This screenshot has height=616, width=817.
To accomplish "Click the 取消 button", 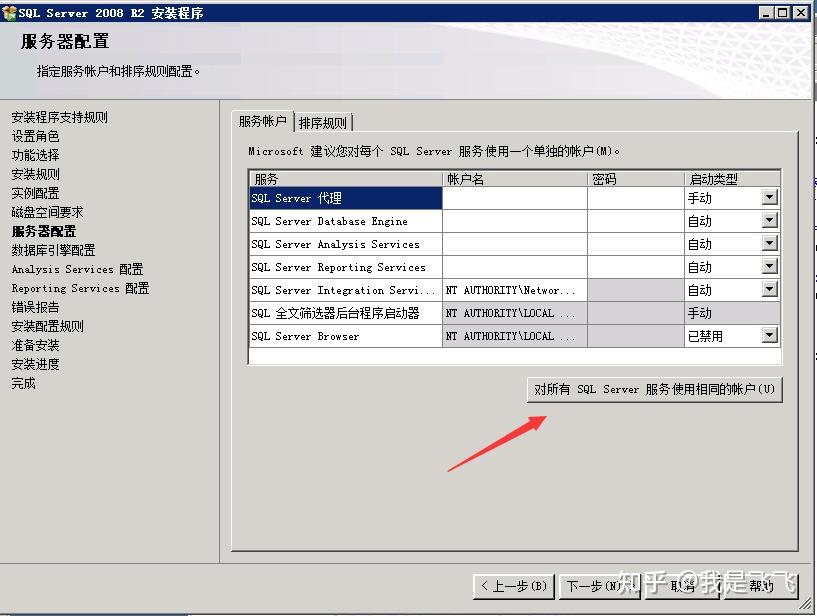I will 682,588.
